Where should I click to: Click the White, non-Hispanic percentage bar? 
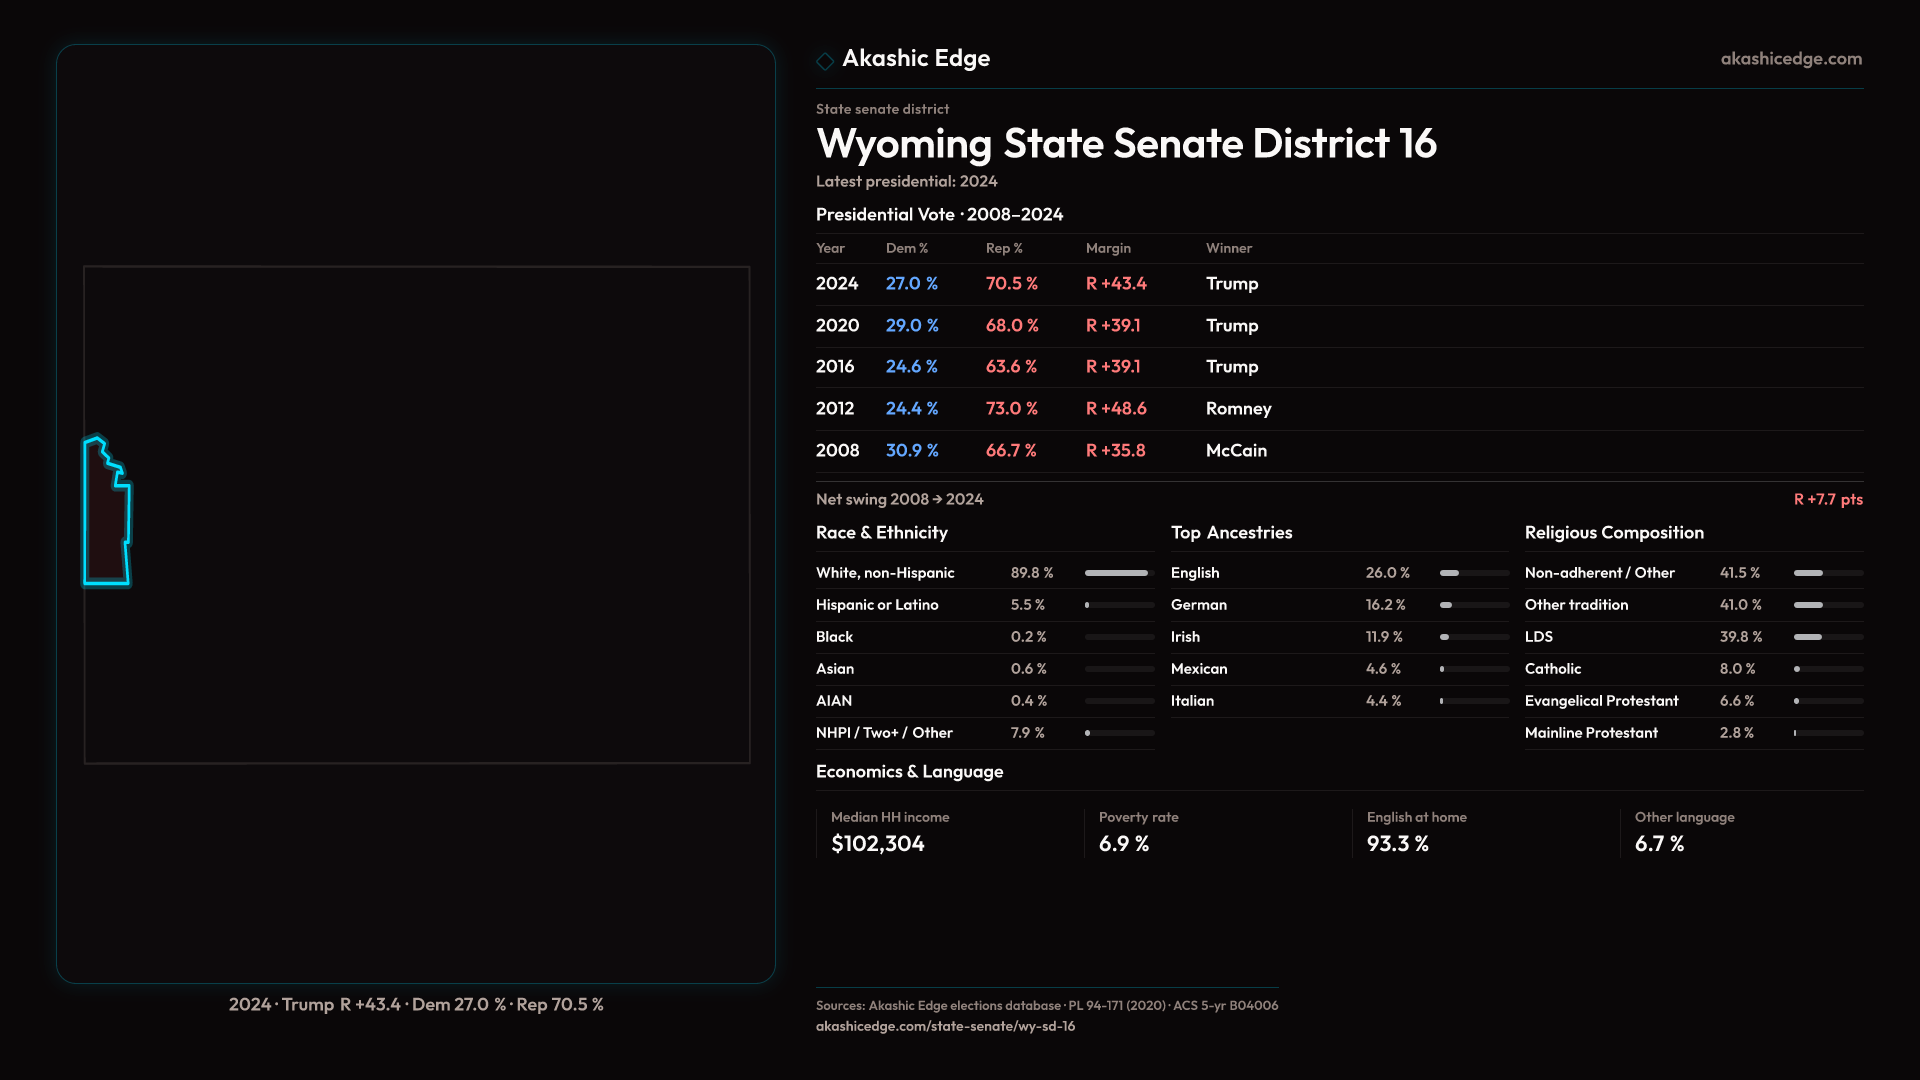pos(1119,573)
